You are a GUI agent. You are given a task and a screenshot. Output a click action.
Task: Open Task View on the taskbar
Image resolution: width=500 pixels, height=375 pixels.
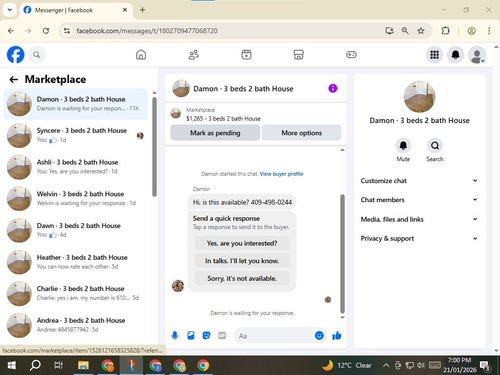point(59,365)
